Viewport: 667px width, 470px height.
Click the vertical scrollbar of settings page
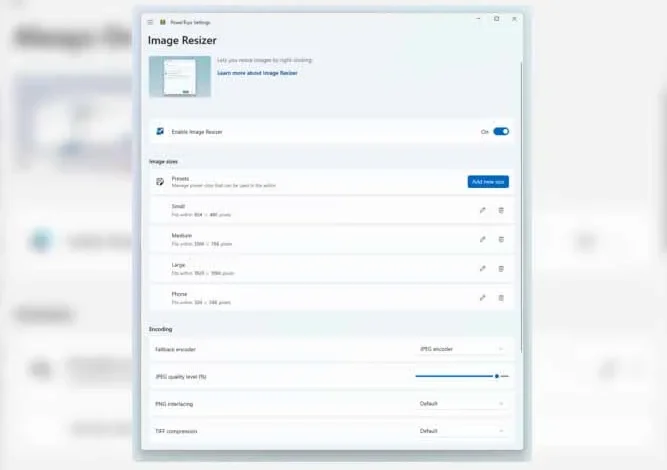[x=521, y=208]
